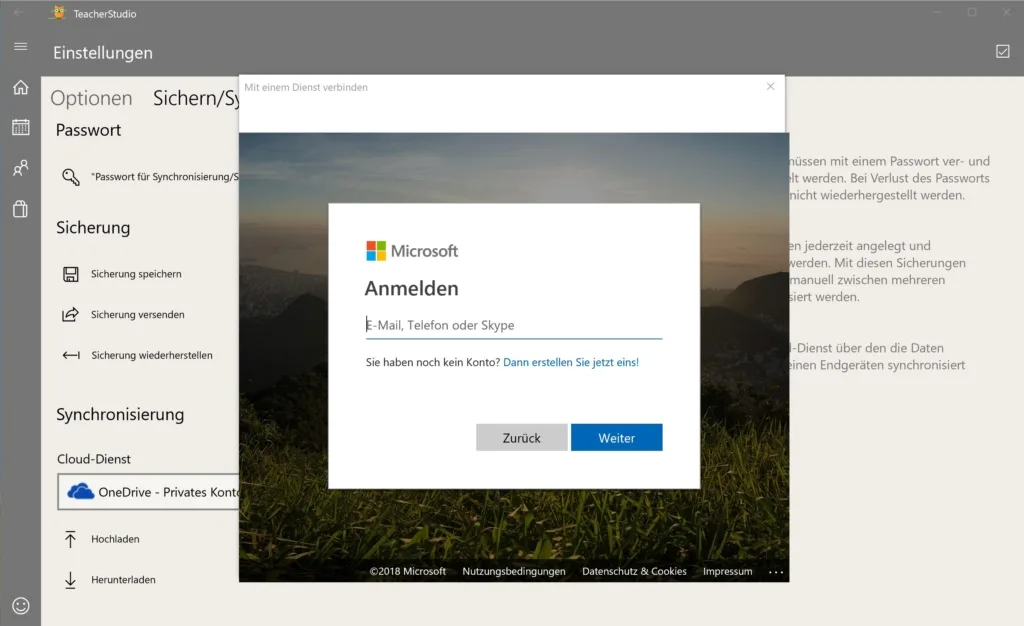Click the key icon for sync password
The width and height of the screenshot is (1024, 626).
point(71,177)
